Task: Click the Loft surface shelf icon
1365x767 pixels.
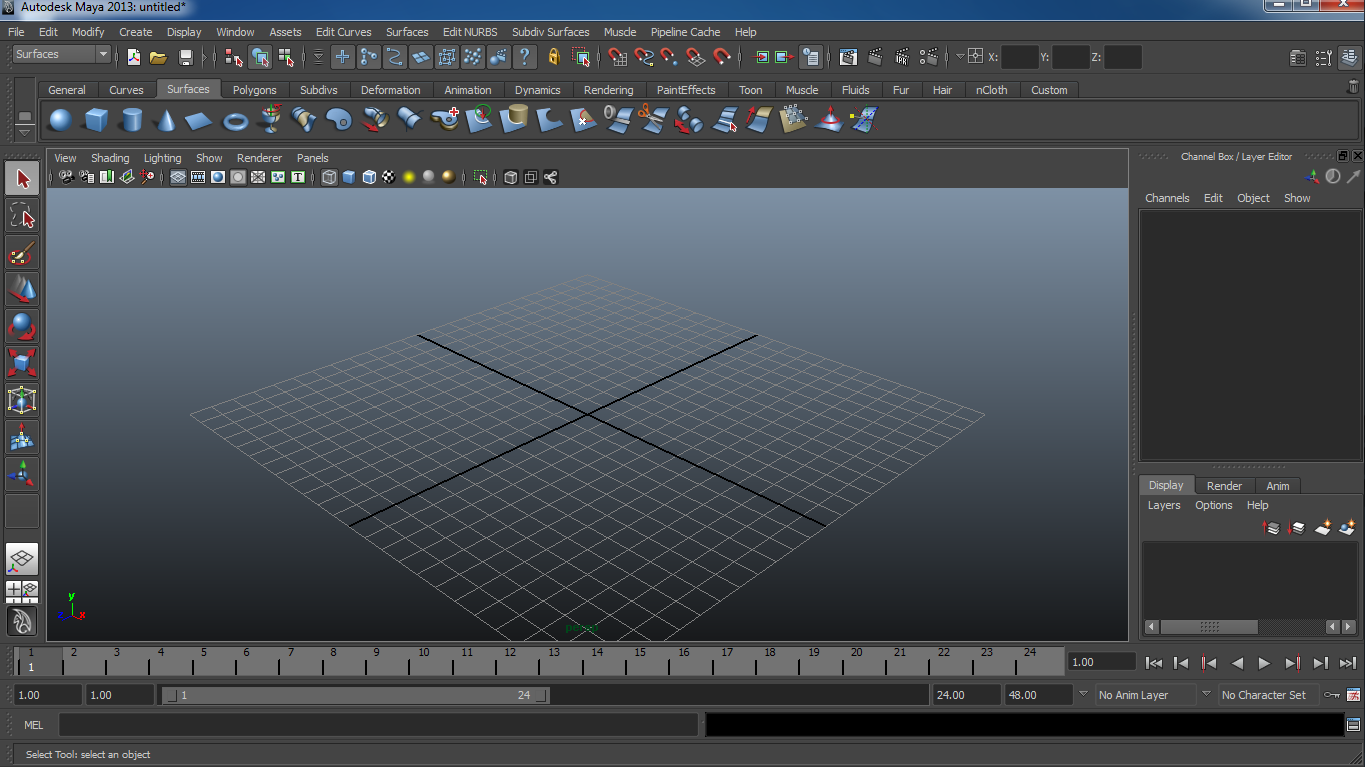Action: [x=305, y=120]
